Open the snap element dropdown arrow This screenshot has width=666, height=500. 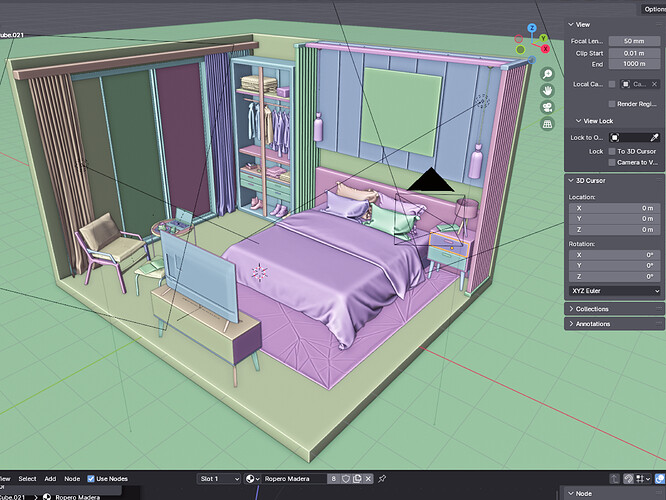648,479
